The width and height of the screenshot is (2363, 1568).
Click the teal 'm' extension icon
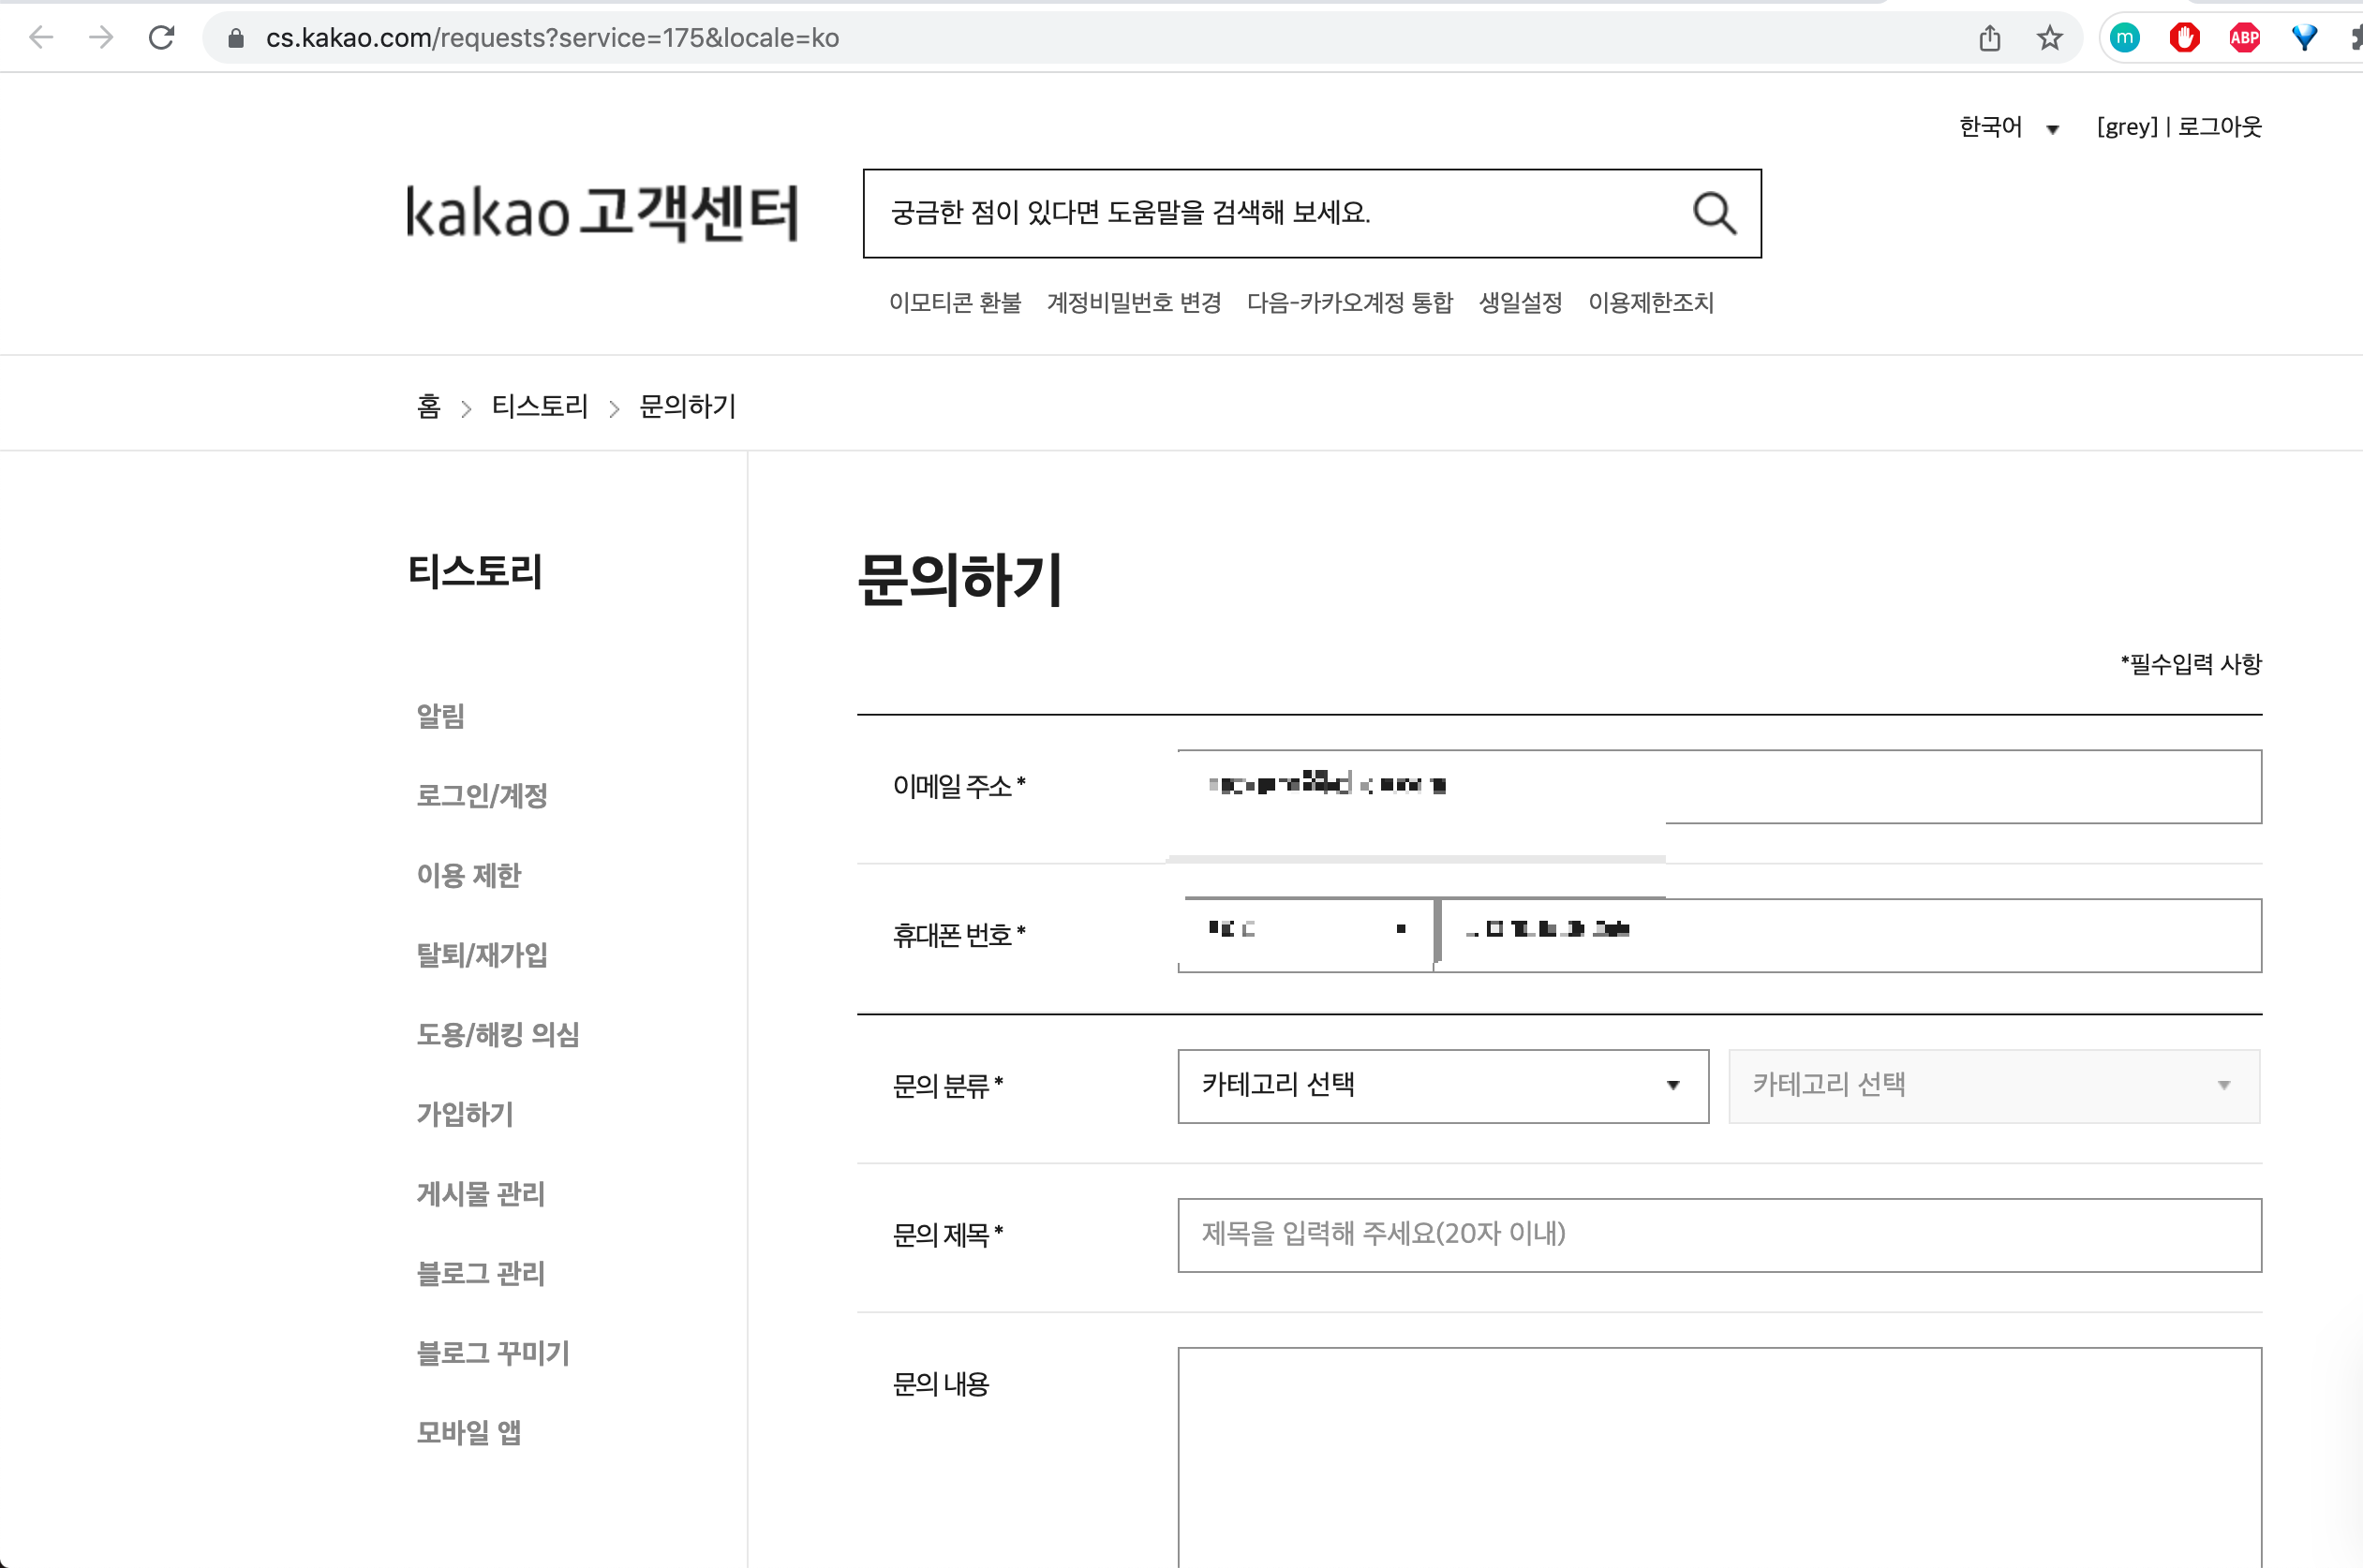(x=2124, y=38)
